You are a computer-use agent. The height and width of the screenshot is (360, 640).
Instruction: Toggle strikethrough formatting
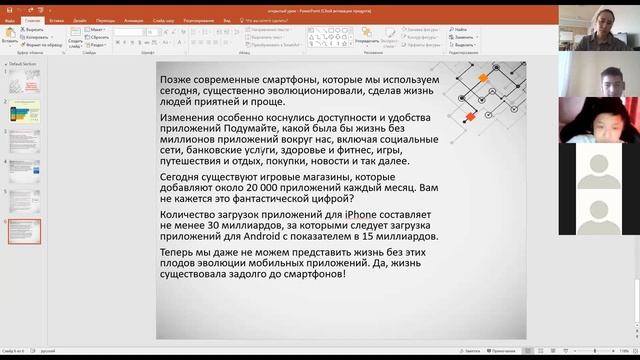click(x=147, y=42)
